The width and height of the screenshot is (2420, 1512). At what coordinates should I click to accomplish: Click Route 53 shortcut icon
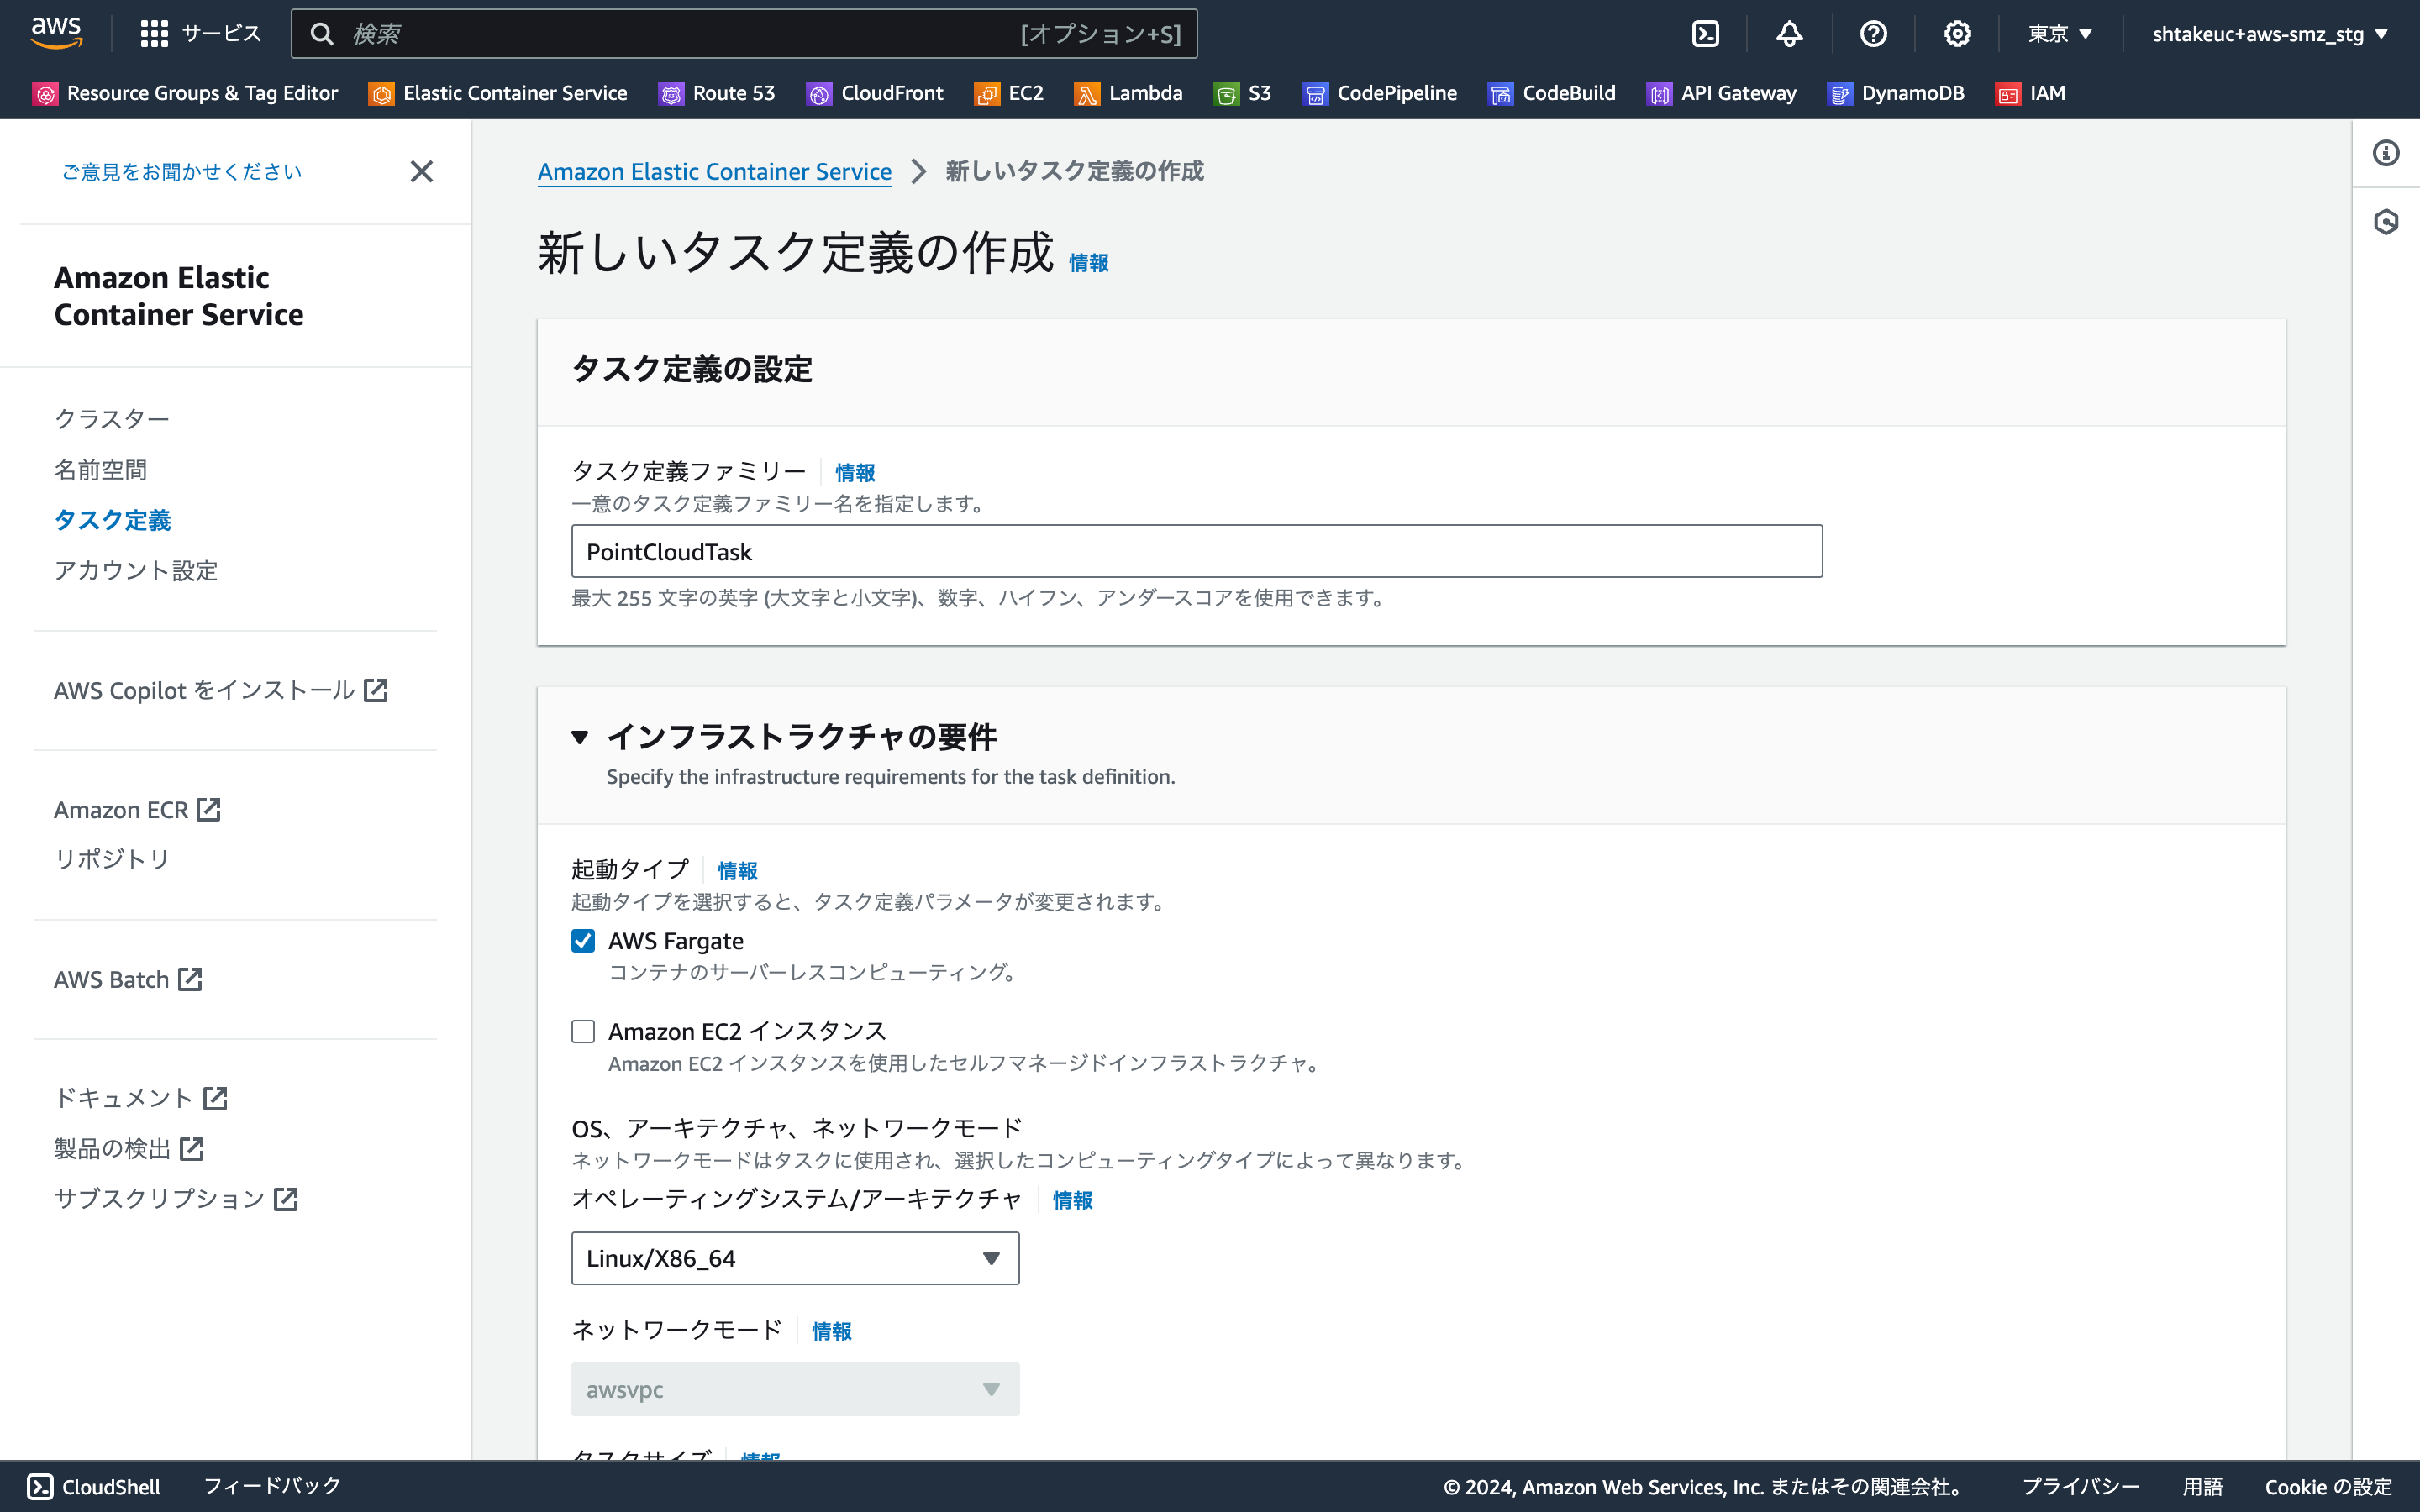671,94
